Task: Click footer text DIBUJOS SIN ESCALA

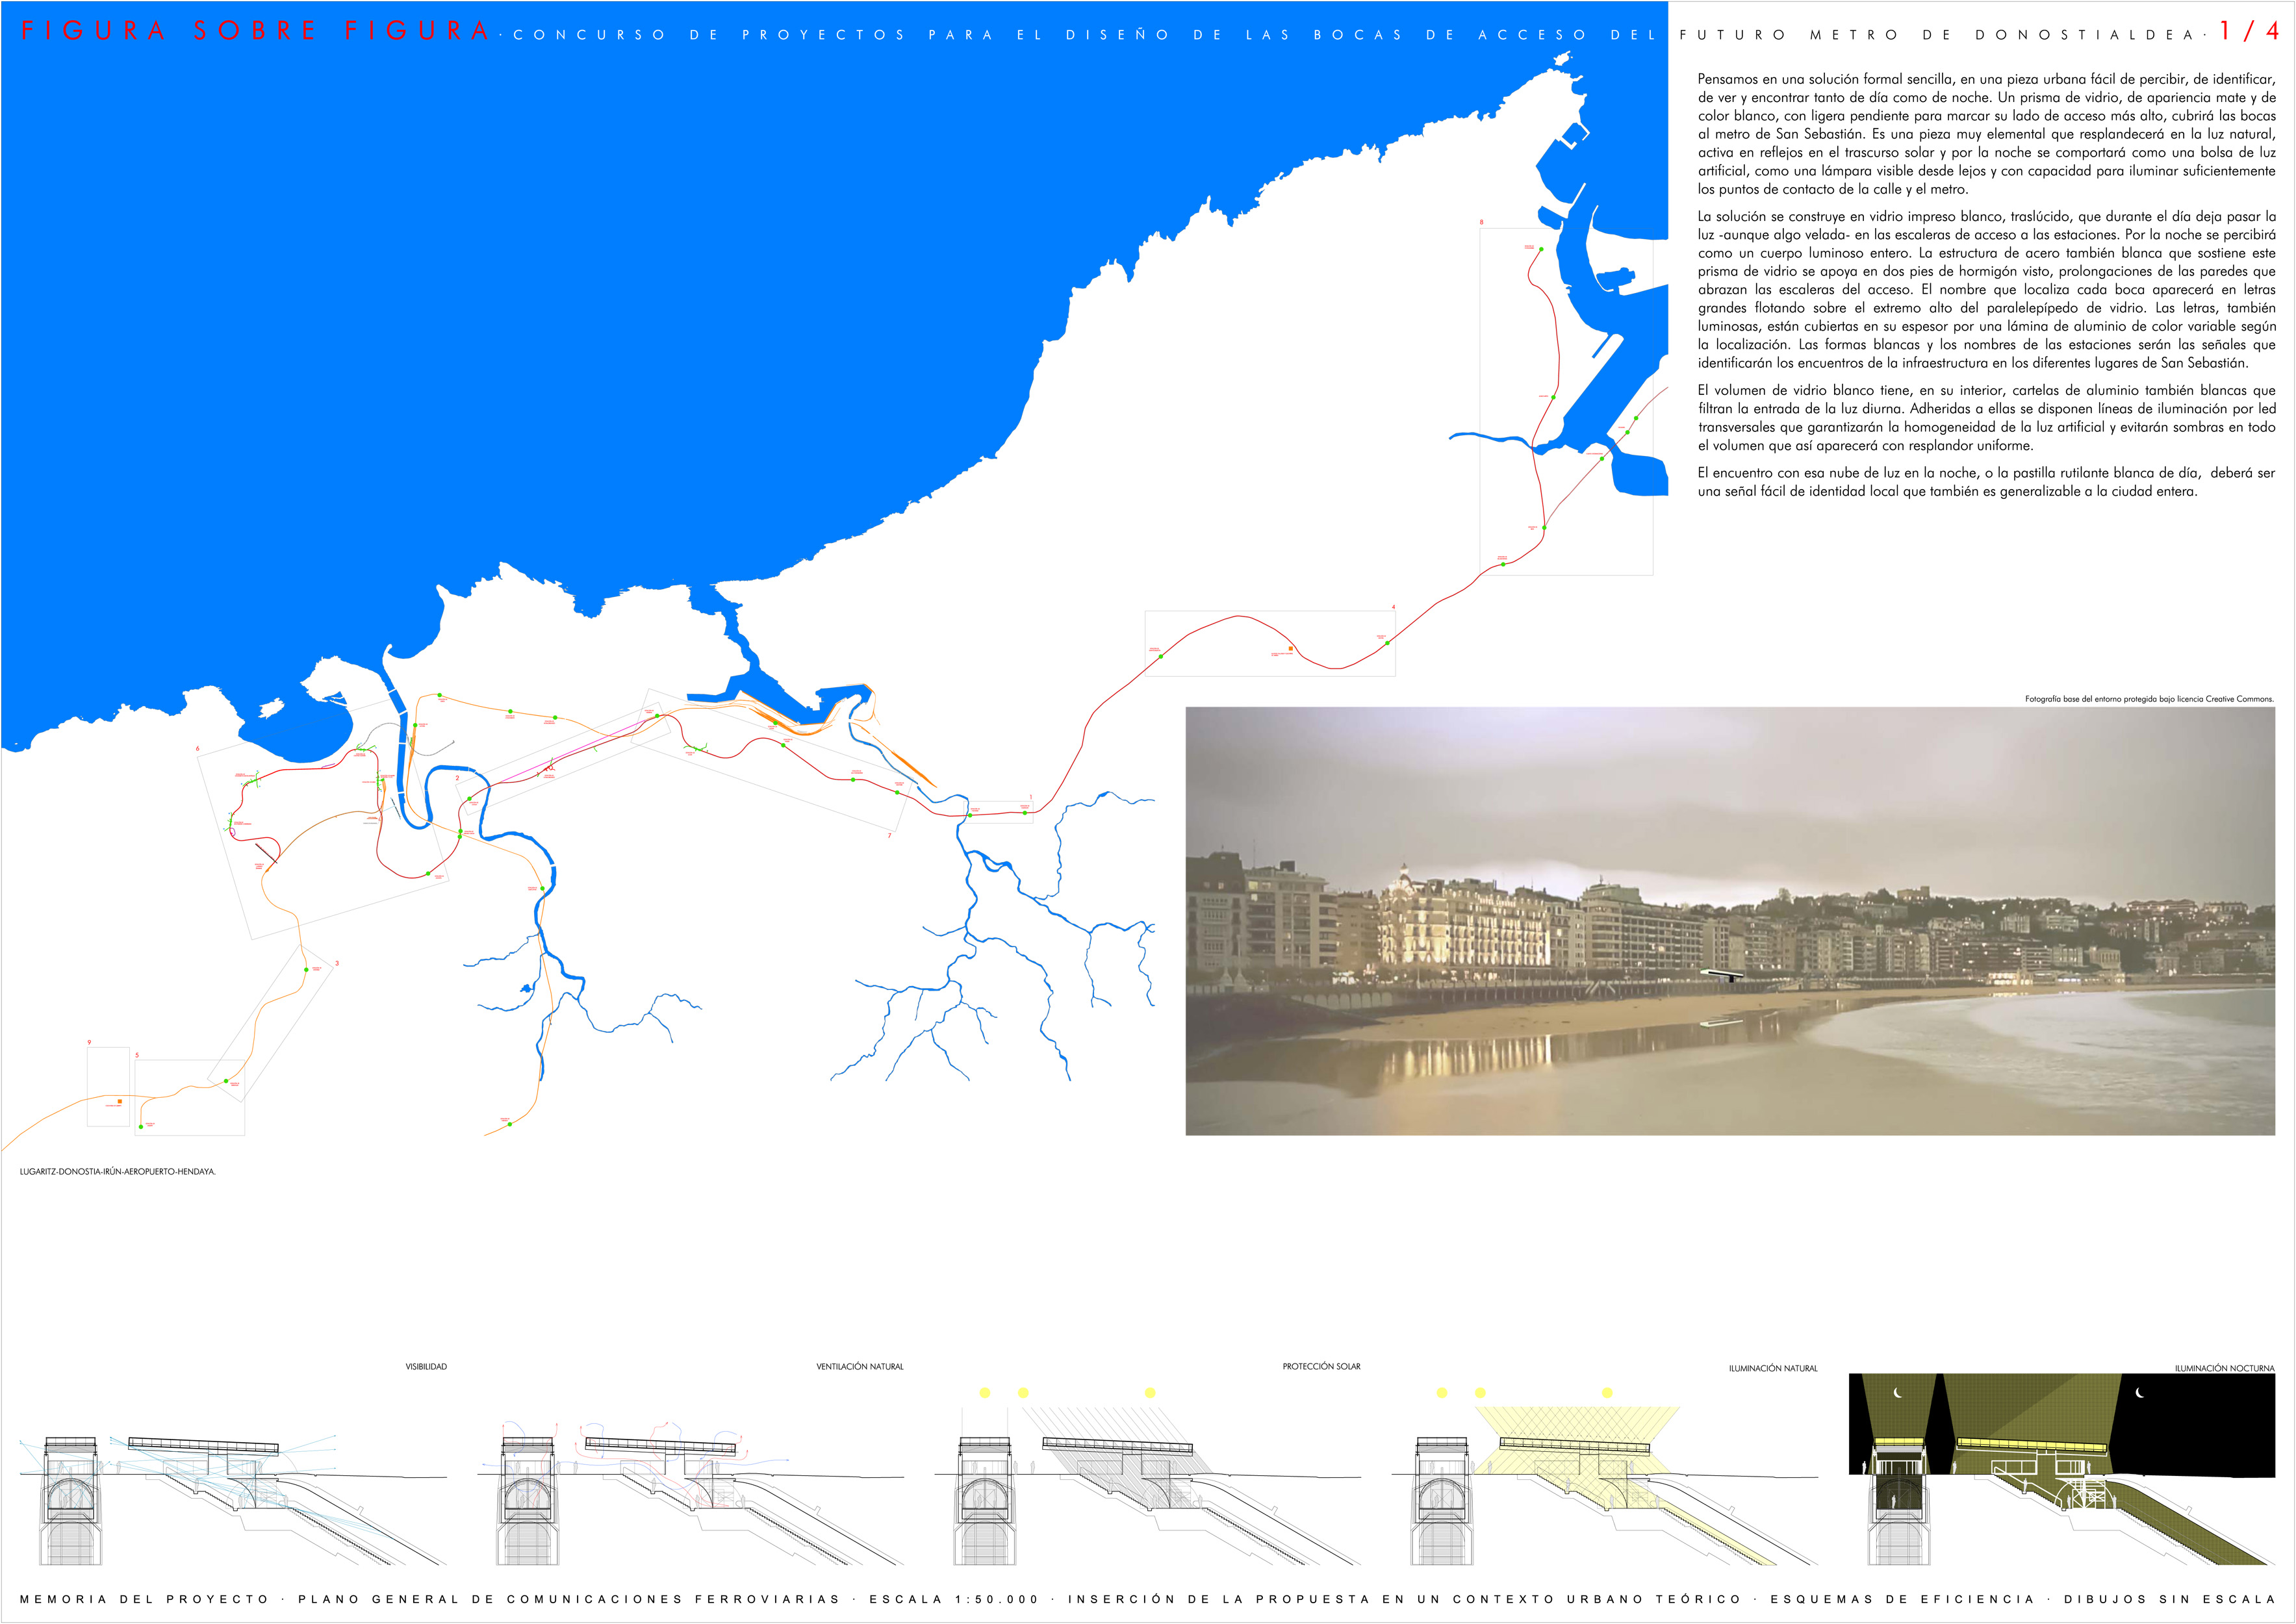Action: click(x=2170, y=1599)
